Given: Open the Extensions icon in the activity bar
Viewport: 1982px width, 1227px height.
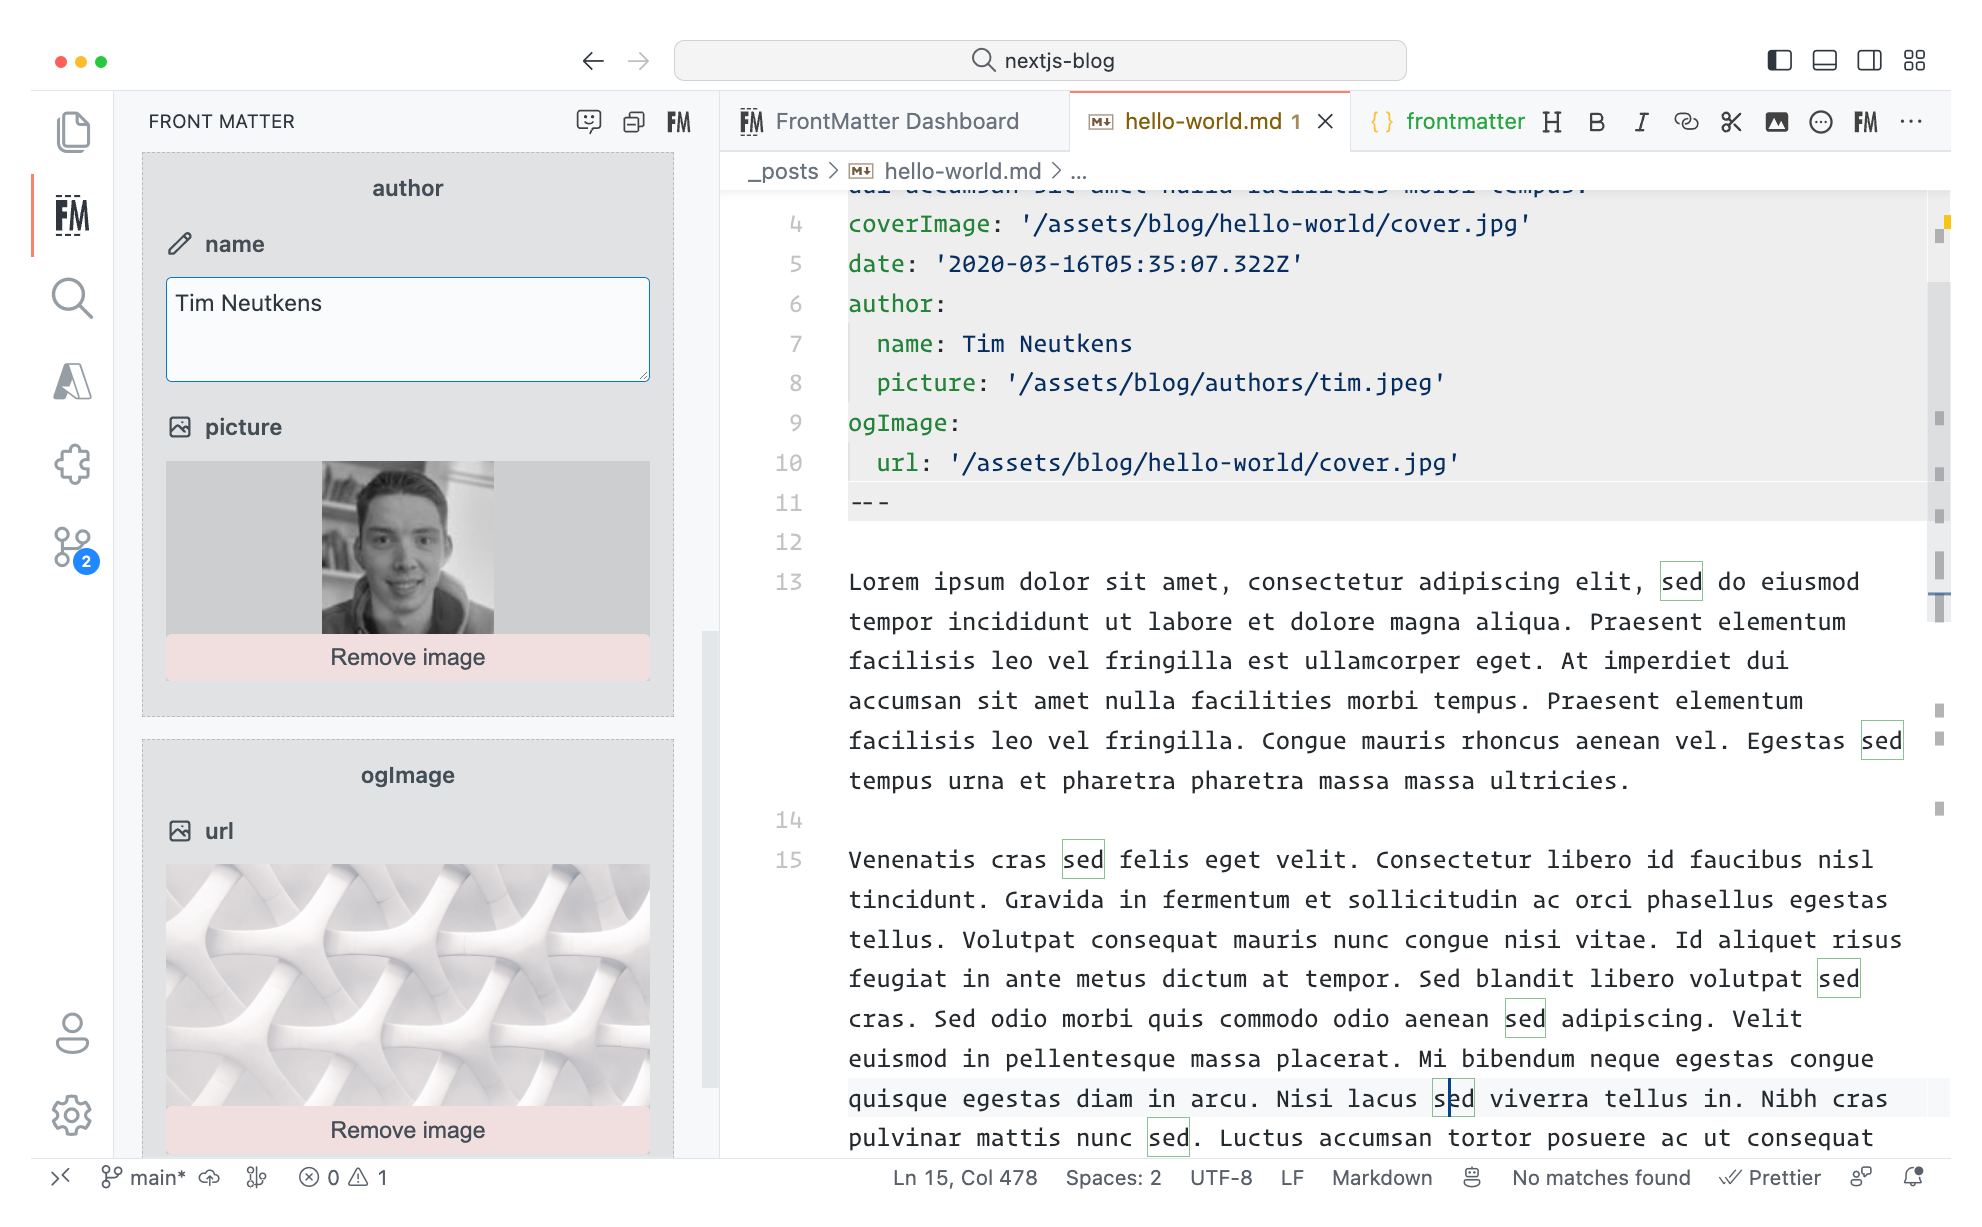Looking at the screenshot, I should click(72, 464).
